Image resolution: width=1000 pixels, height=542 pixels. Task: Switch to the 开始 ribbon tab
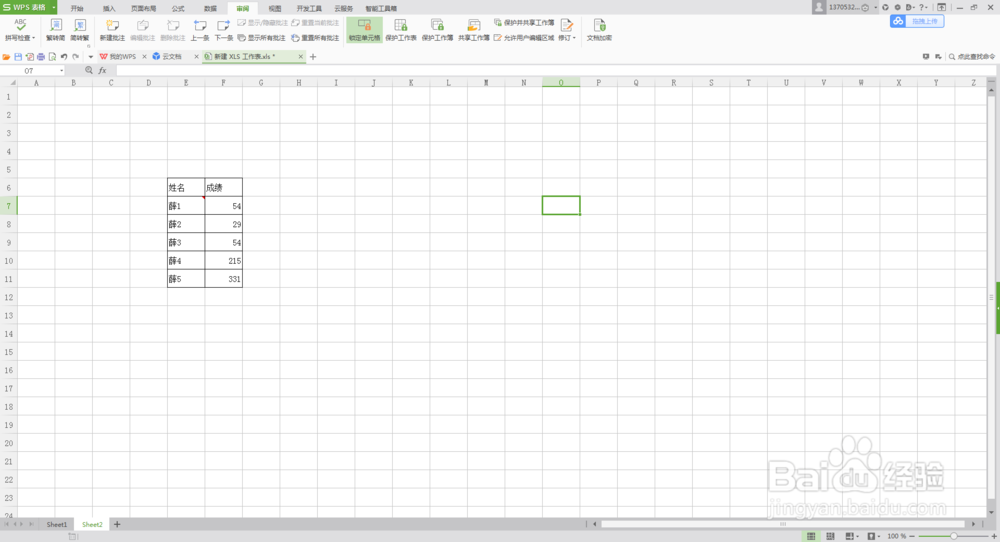(x=77, y=8)
